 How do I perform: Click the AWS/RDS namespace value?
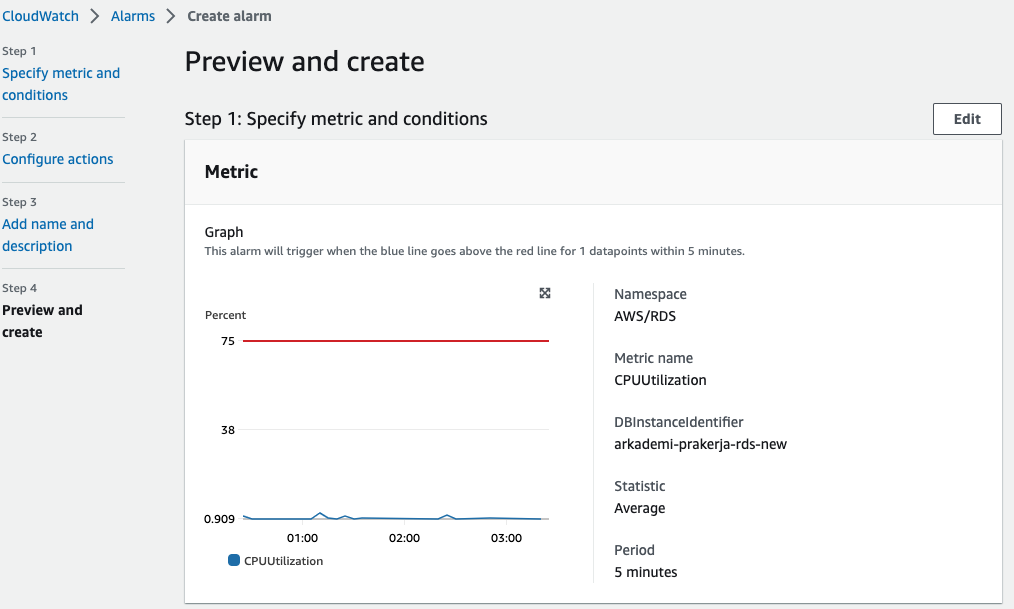(x=646, y=316)
